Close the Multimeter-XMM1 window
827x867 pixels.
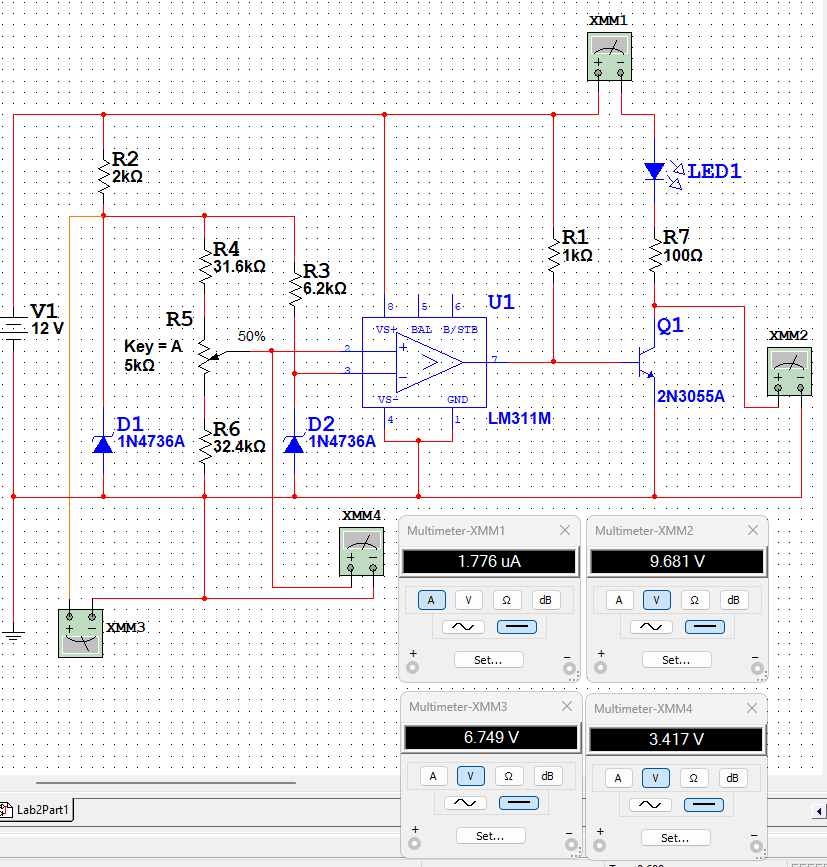pyautogui.click(x=565, y=530)
